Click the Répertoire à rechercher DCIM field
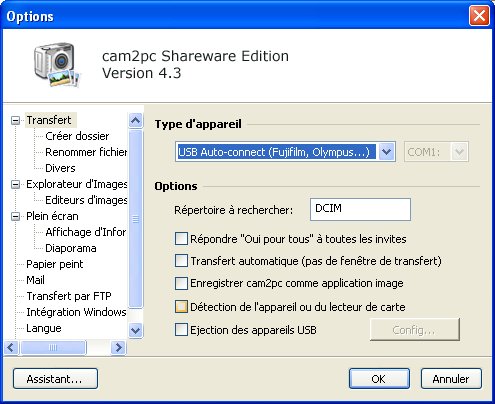 (x=360, y=209)
